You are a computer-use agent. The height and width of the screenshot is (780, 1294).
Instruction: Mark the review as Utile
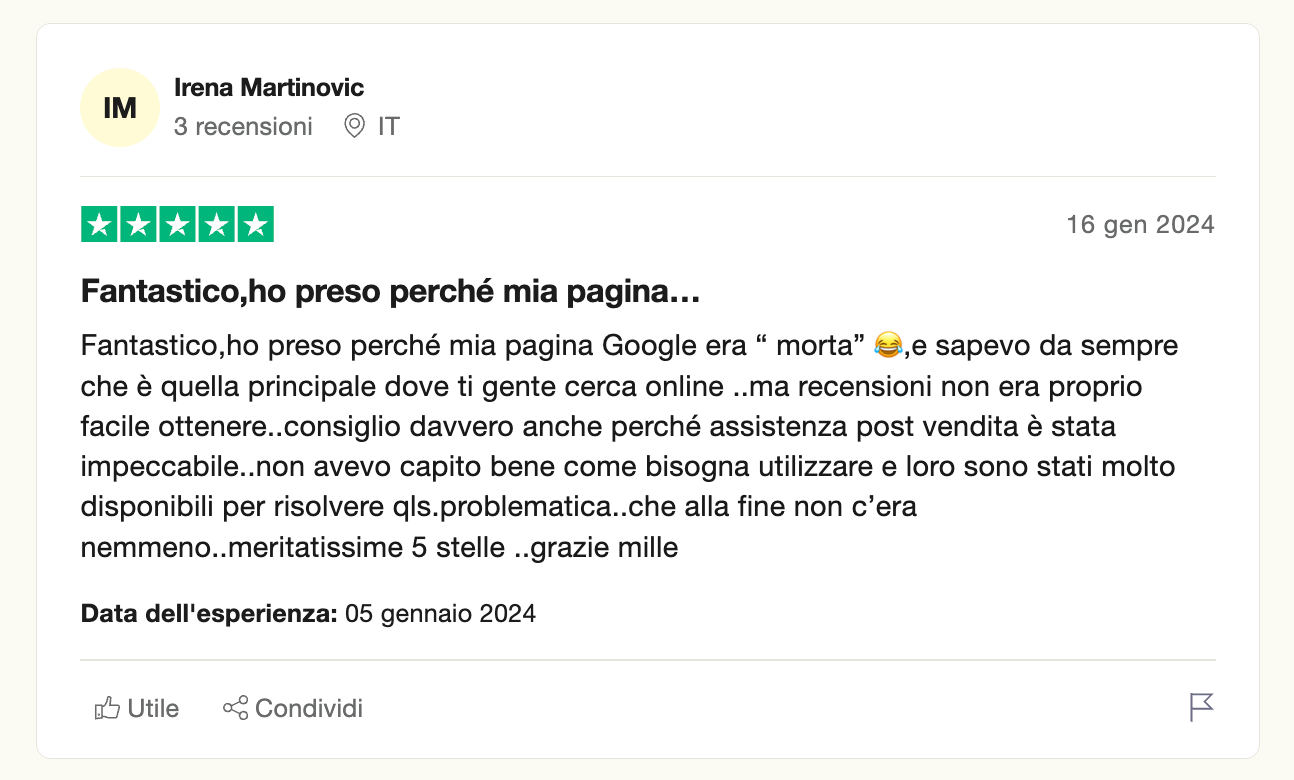[153, 709]
